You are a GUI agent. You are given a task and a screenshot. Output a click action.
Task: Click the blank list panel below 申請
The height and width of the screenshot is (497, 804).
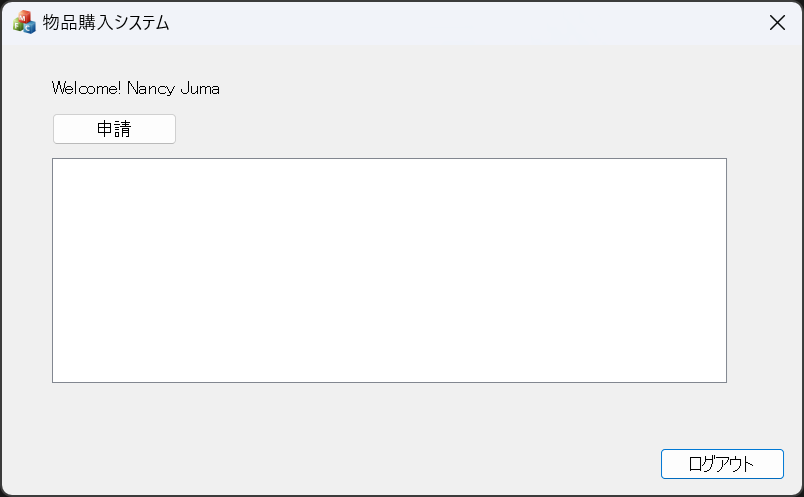click(x=389, y=270)
